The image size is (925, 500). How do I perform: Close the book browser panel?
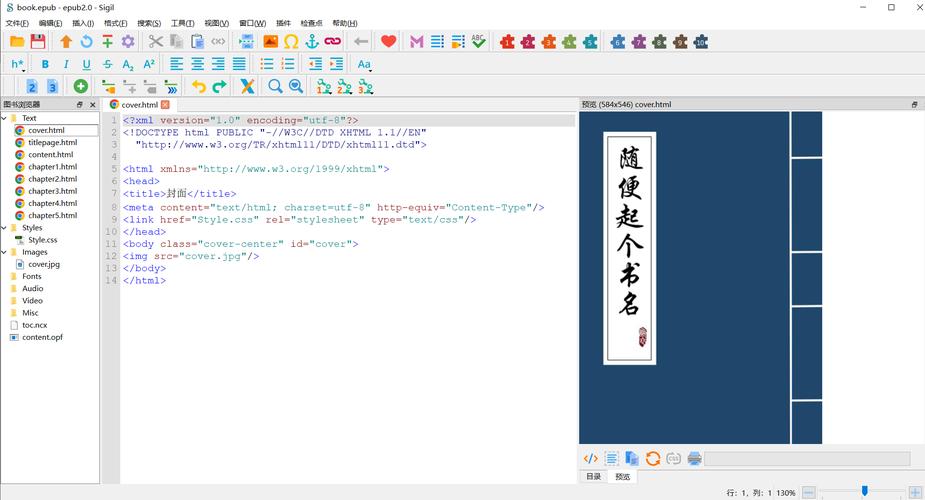coord(93,104)
